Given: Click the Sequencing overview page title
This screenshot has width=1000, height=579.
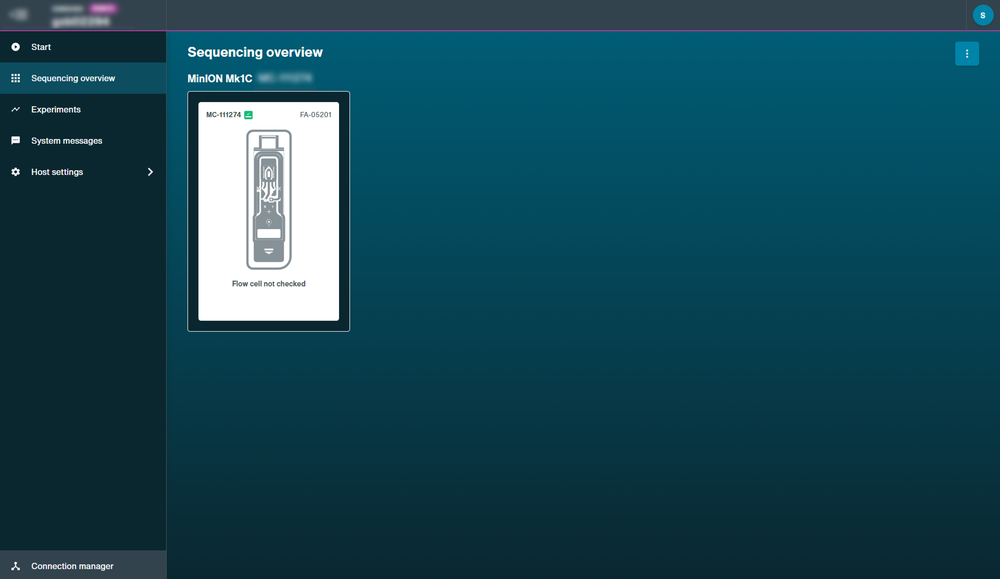Looking at the screenshot, I should pos(255,52).
